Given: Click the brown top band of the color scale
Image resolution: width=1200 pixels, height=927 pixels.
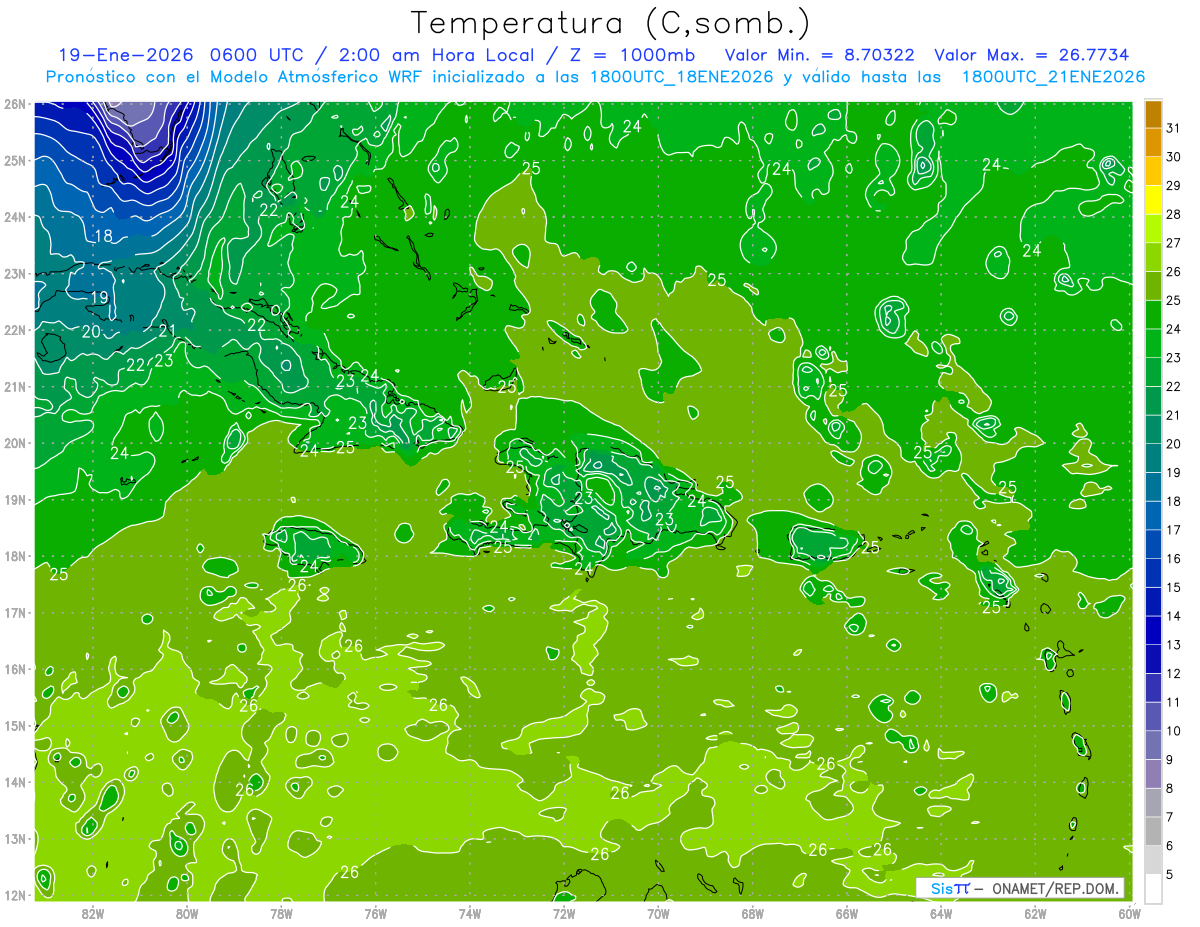Looking at the screenshot, I should point(1153,114).
